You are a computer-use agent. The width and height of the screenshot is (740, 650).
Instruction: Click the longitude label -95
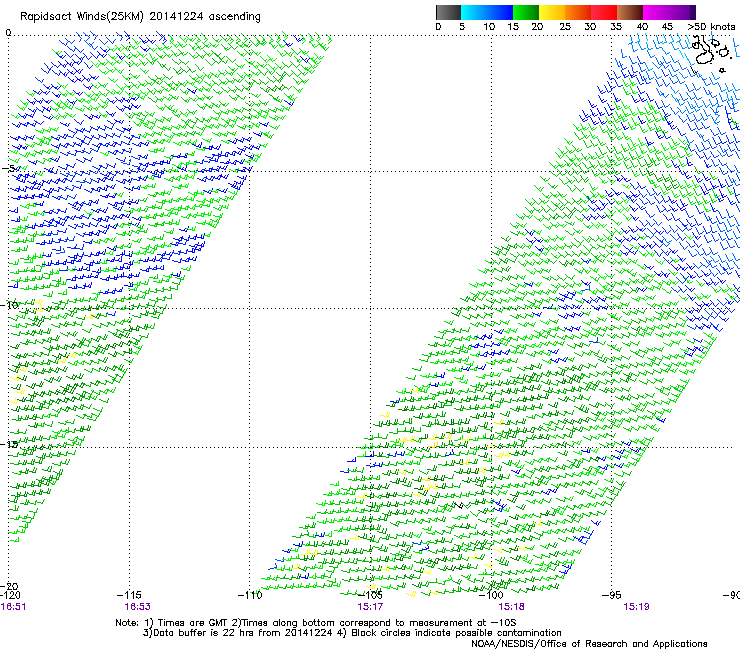click(612, 595)
